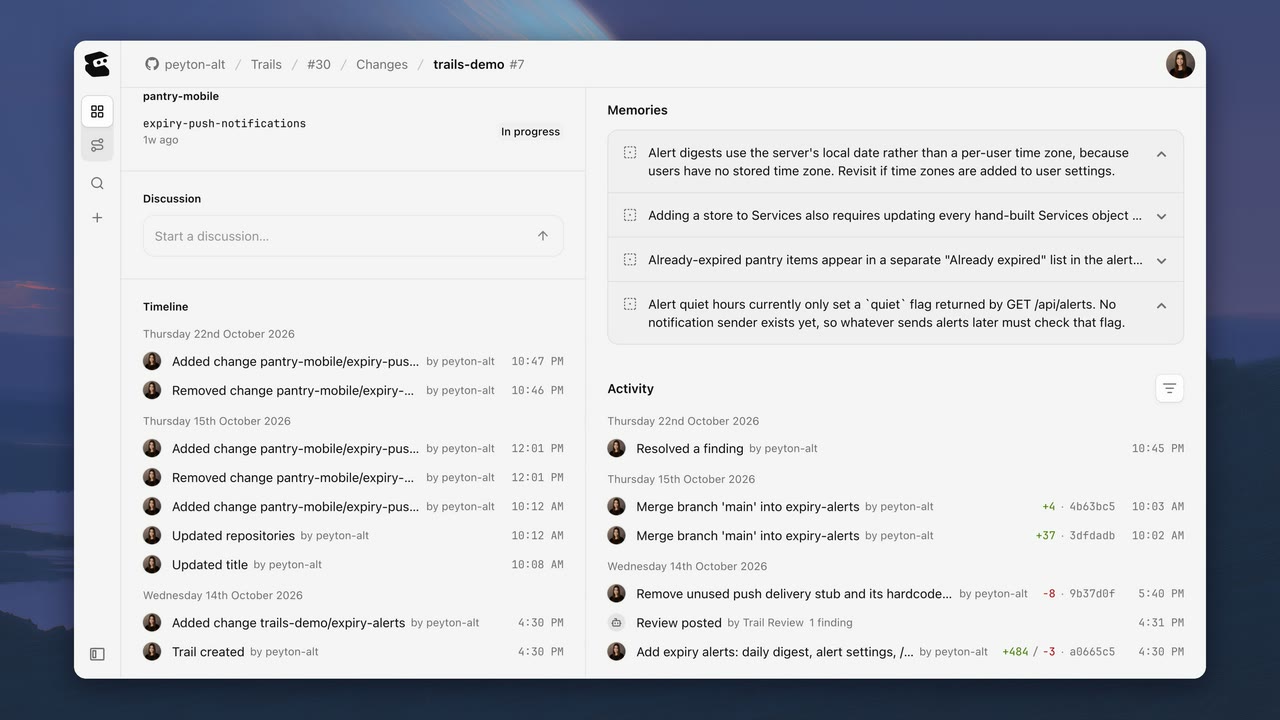Select the dashed checkbox beside Services store memory
Screen dimensions: 1280x720
pyautogui.click(x=630, y=215)
